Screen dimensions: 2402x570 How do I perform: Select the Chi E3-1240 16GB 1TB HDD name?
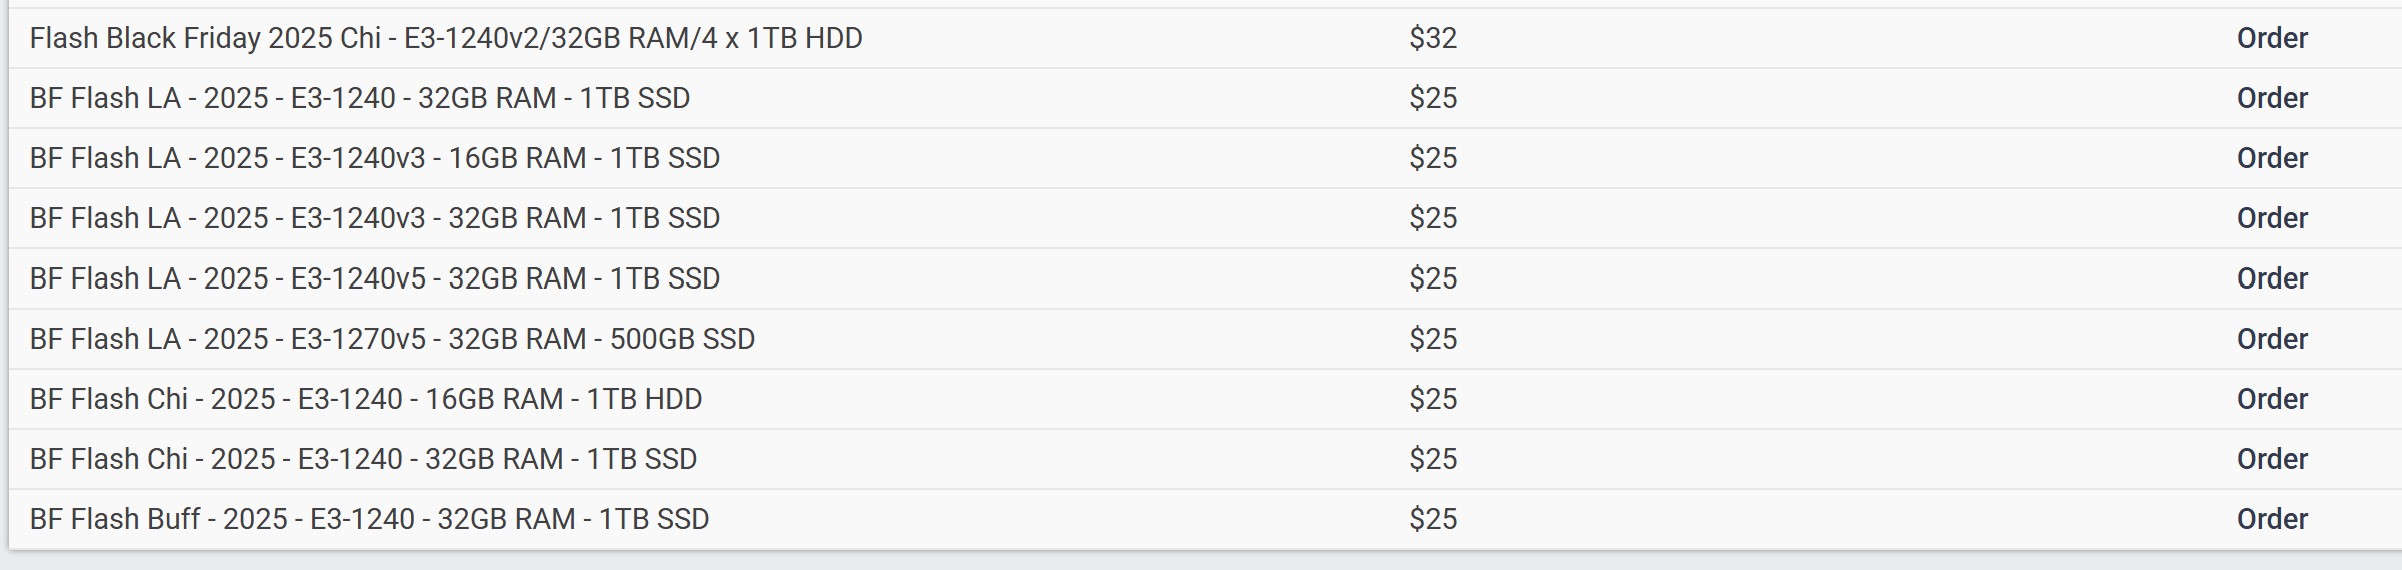coord(366,399)
